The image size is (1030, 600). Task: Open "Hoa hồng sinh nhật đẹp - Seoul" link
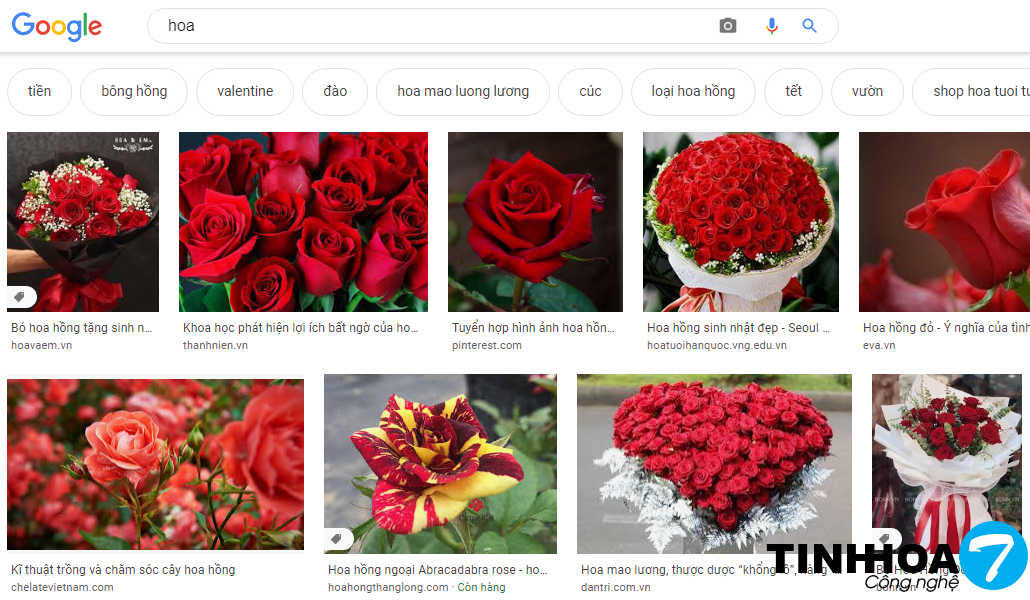click(x=733, y=328)
